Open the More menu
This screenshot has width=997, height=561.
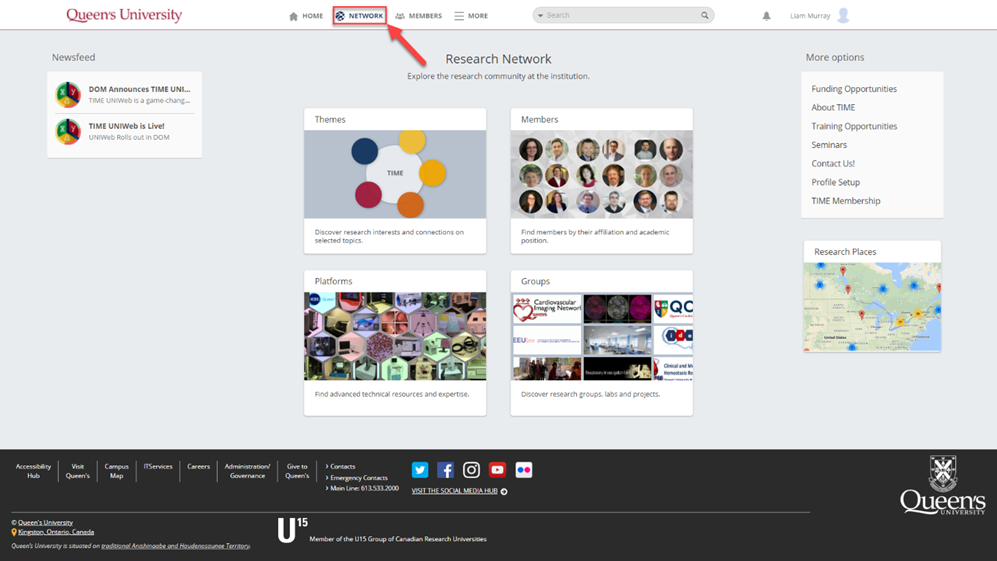[x=471, y=16]
